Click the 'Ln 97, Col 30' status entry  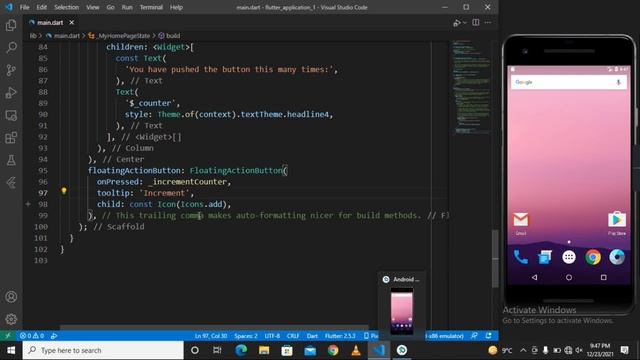211,336
